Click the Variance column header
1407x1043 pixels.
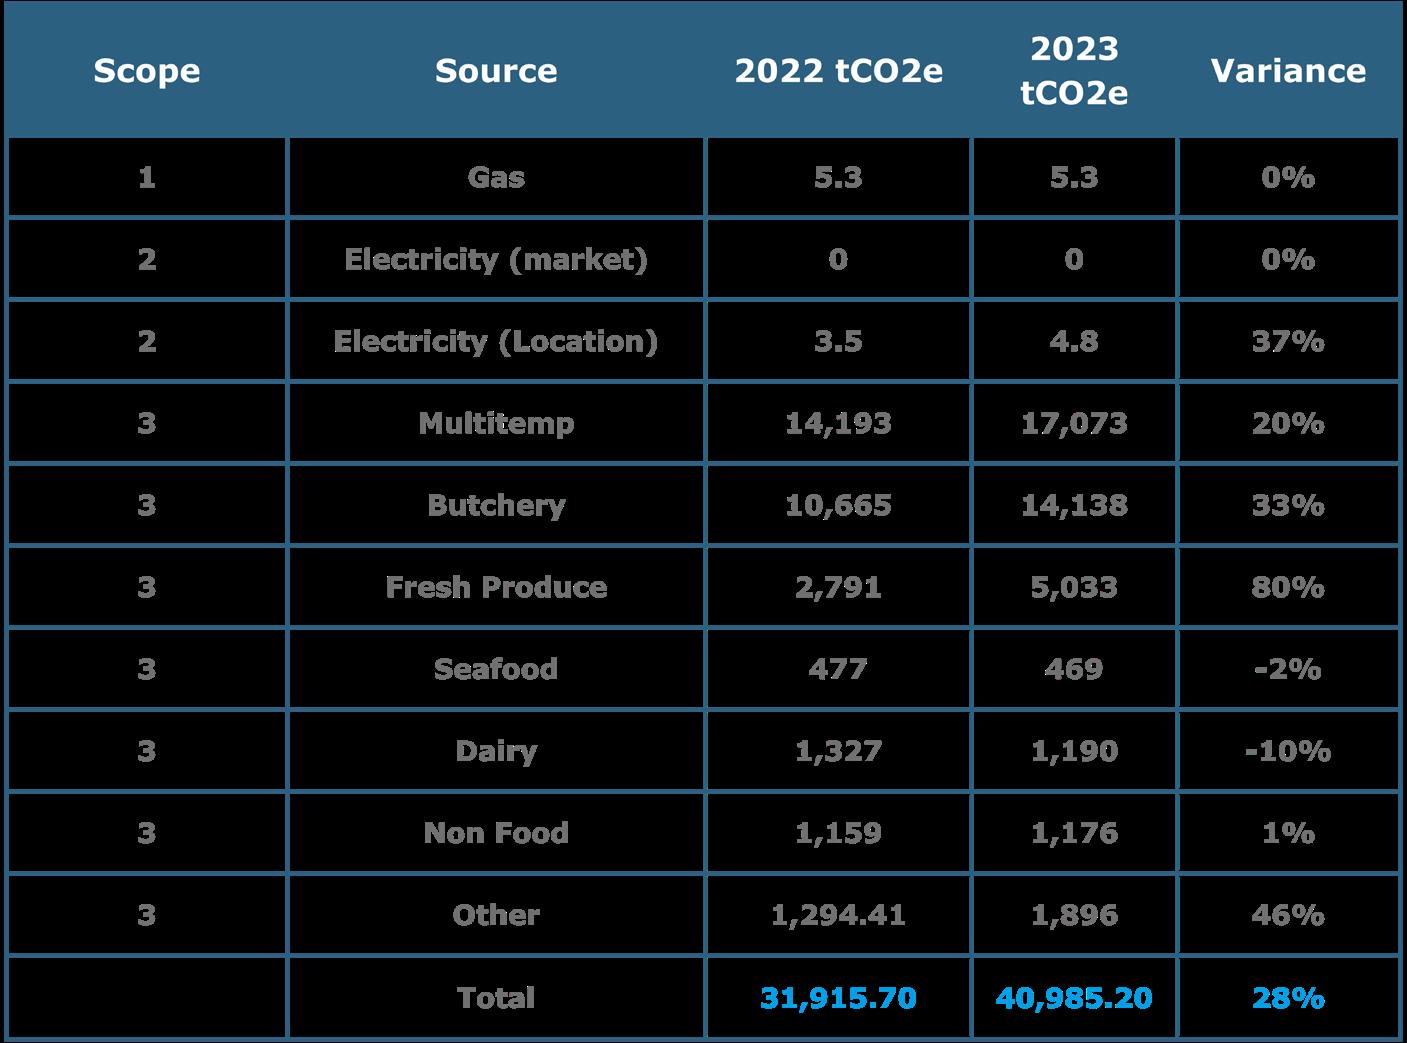coord(1288,71)
